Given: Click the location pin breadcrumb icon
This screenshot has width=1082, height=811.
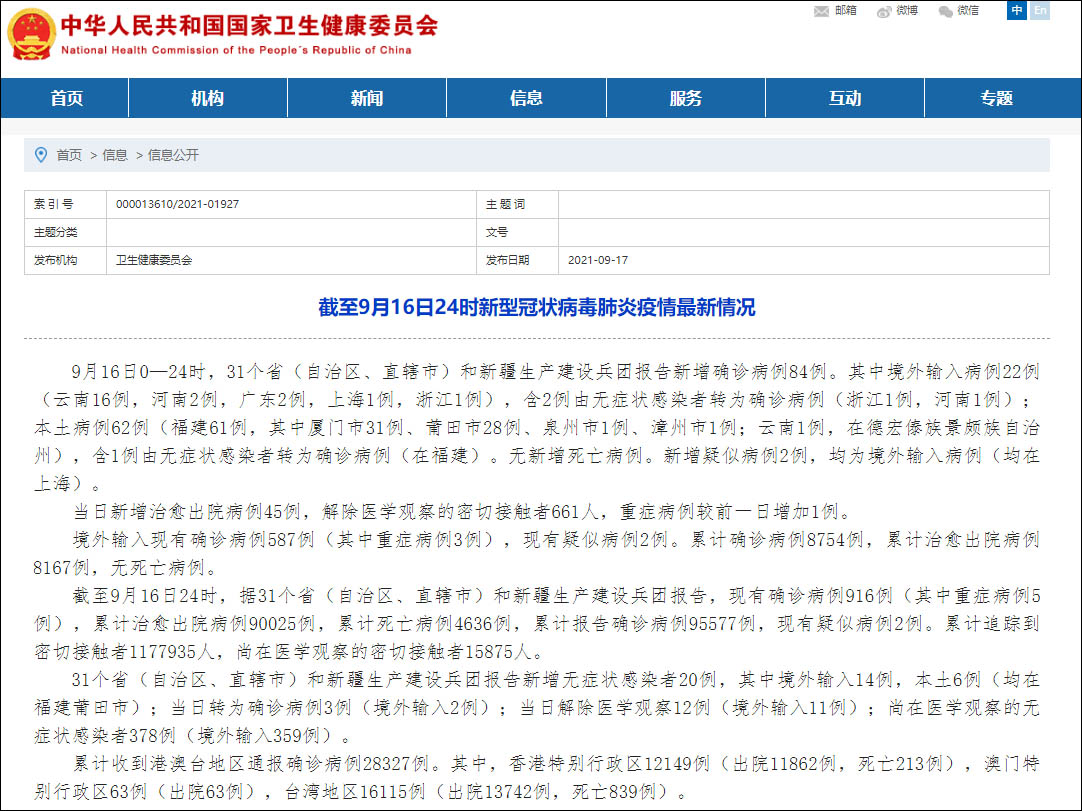Looking at the screenshot, I should click(41, 155).
